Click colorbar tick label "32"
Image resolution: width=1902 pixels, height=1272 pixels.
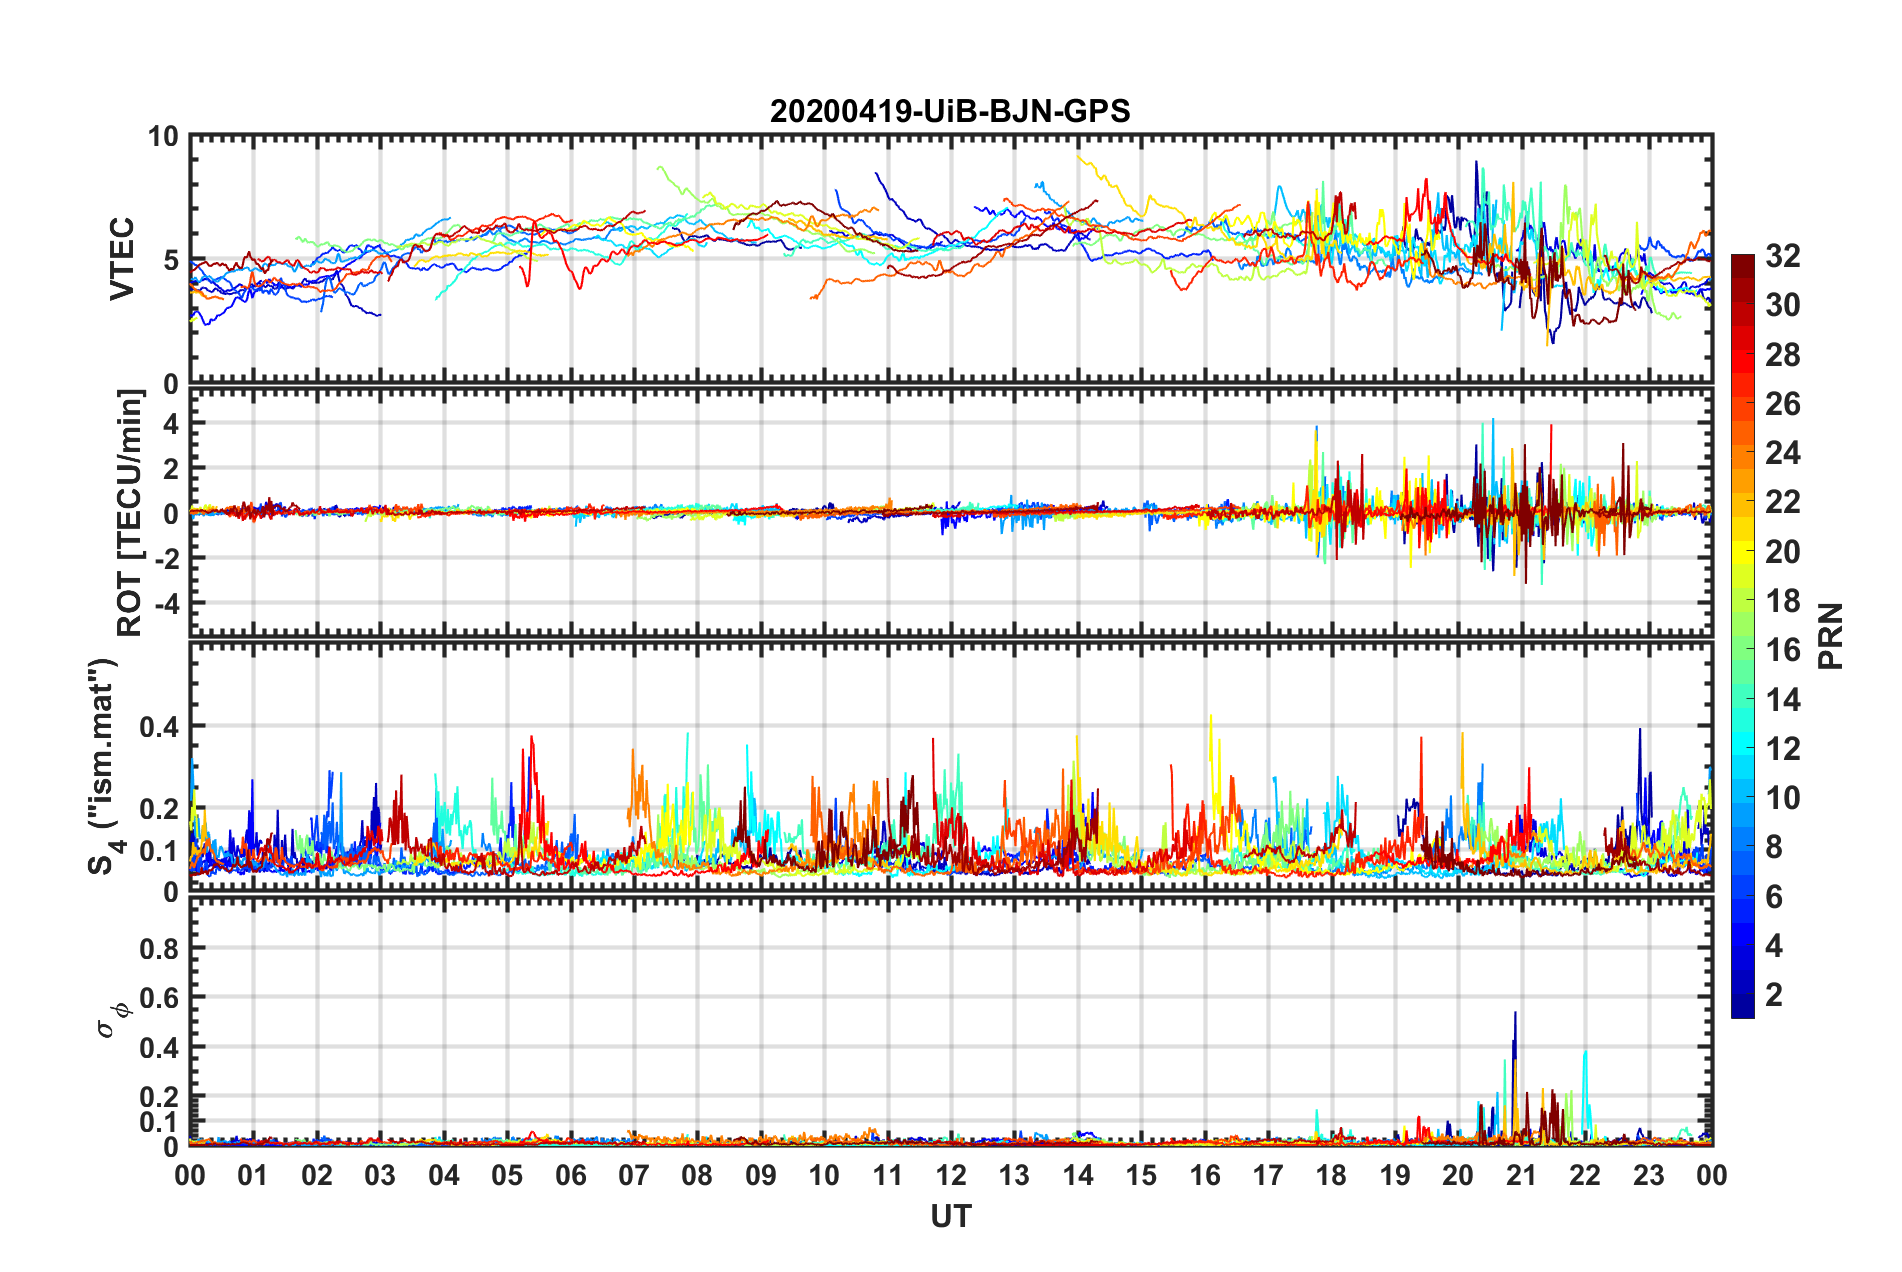pos(1782,256)
